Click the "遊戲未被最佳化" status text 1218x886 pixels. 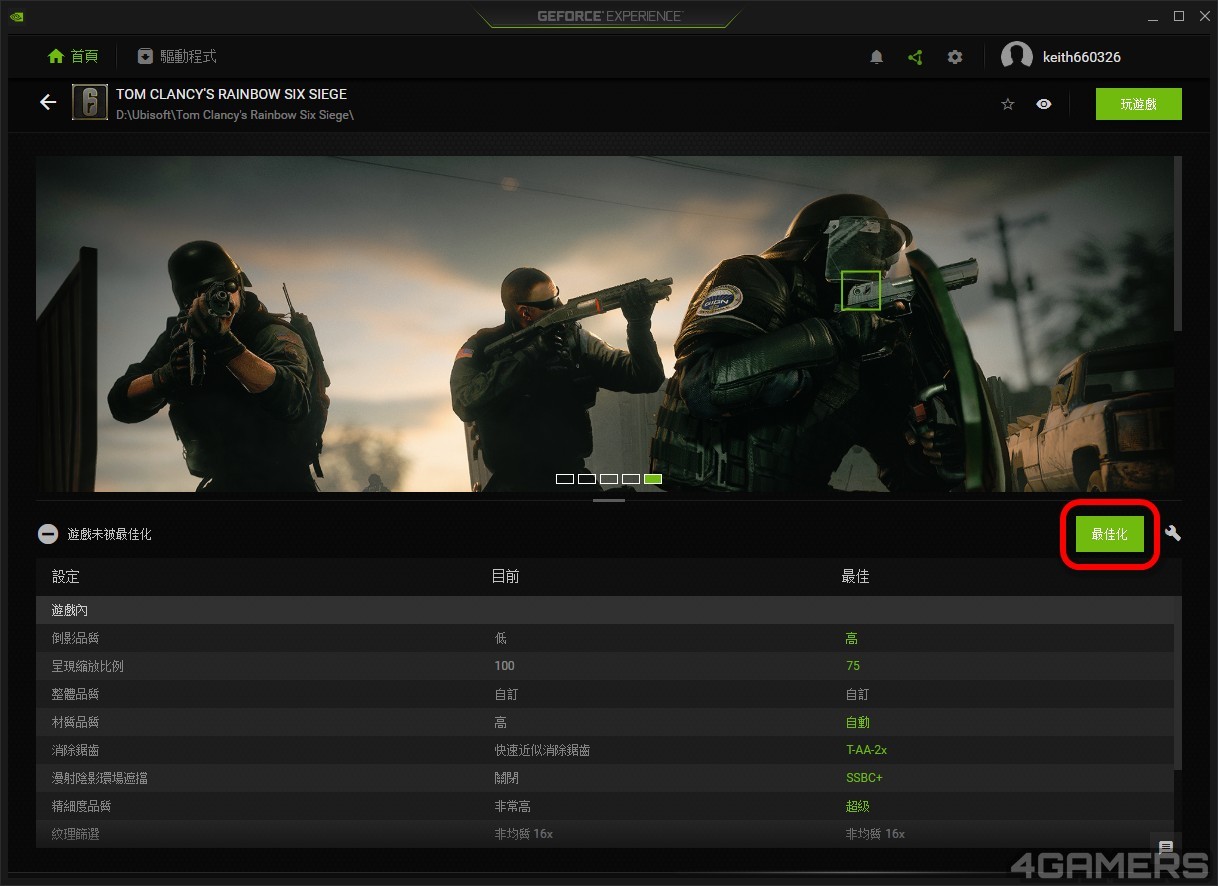point(110,534)
